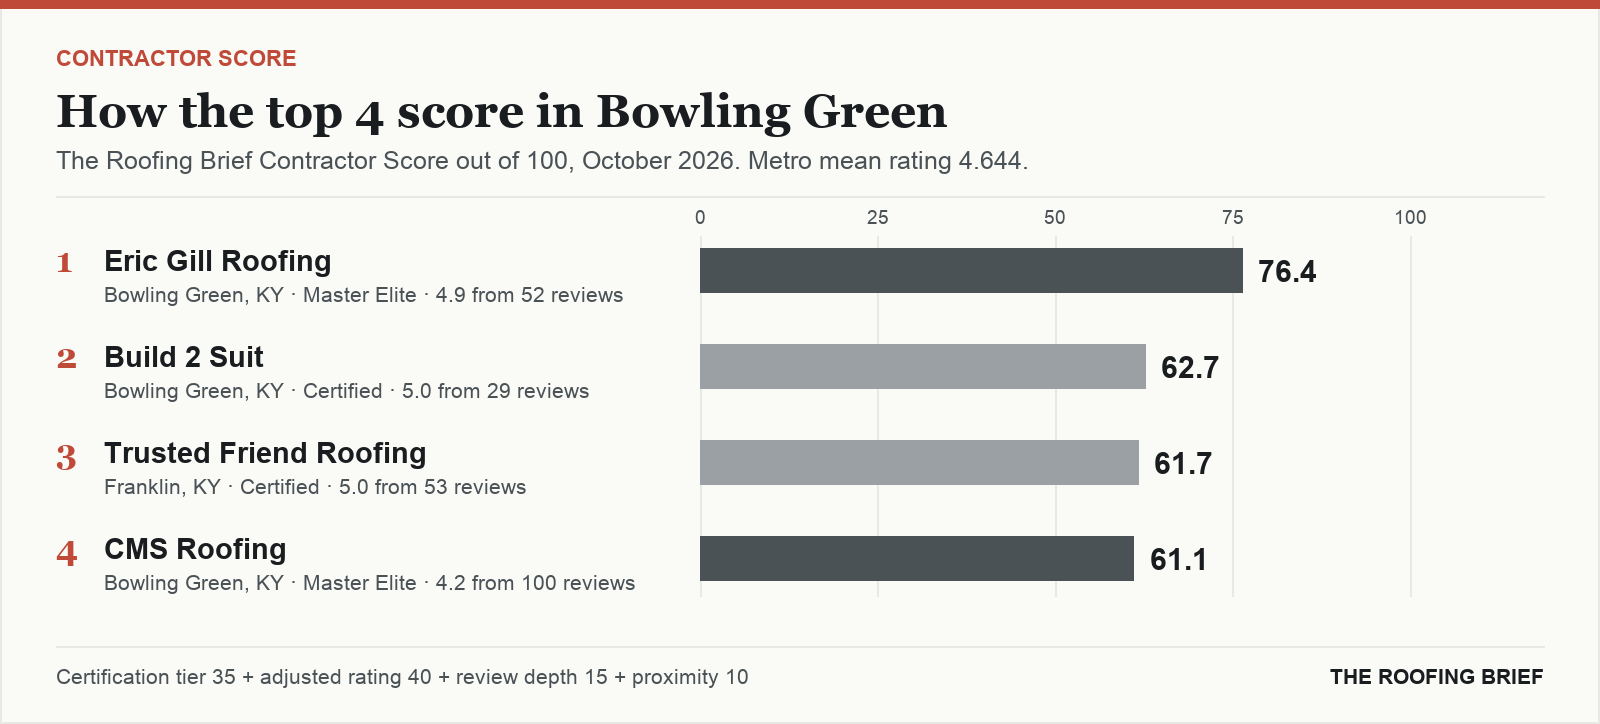Click the 76.4 score value

coord(1287,272)
